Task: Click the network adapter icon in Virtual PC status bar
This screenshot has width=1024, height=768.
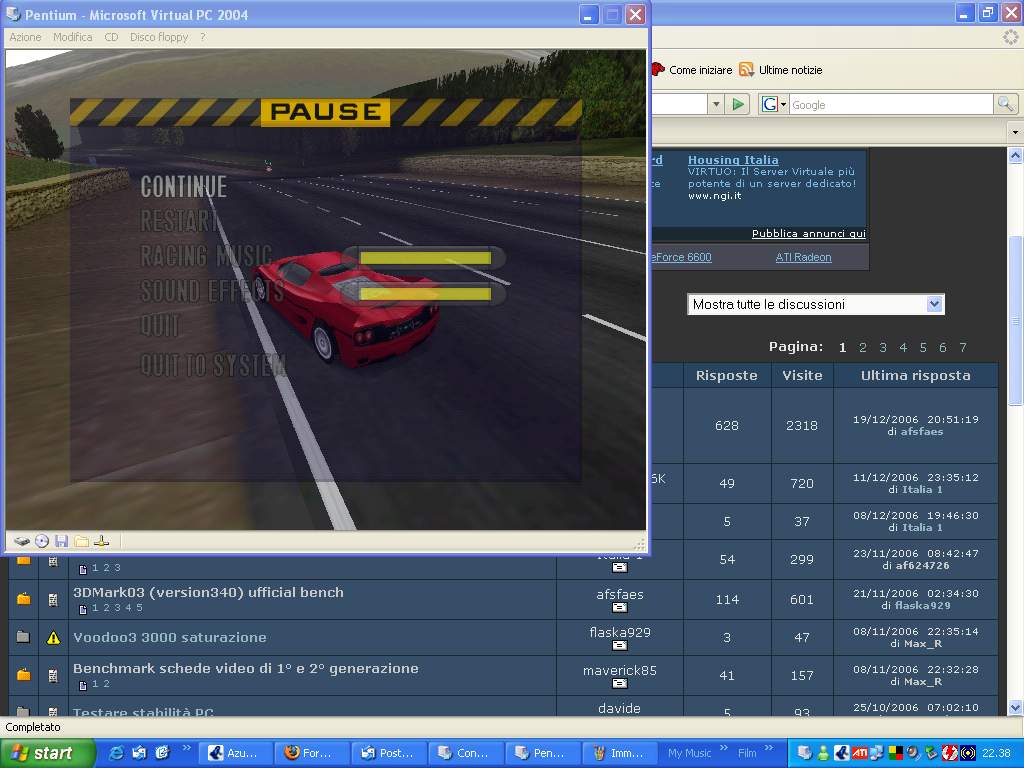Action: point(101,541)
